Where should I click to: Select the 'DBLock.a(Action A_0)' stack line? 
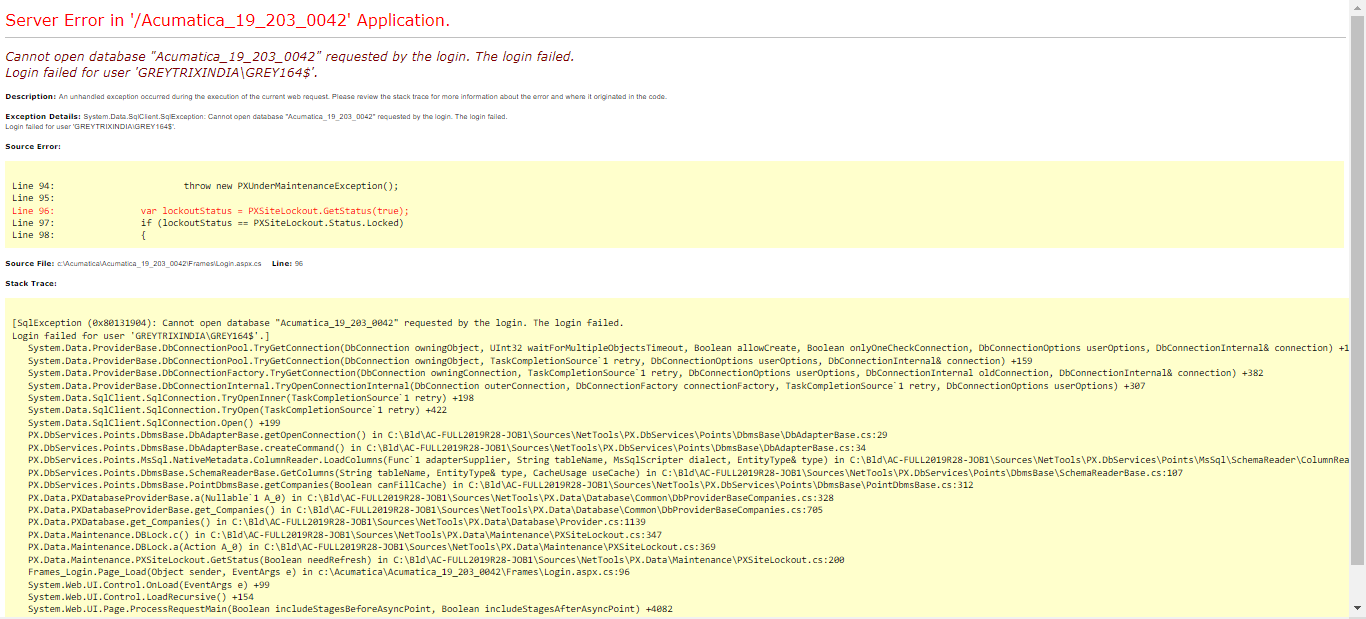[372, 548]
